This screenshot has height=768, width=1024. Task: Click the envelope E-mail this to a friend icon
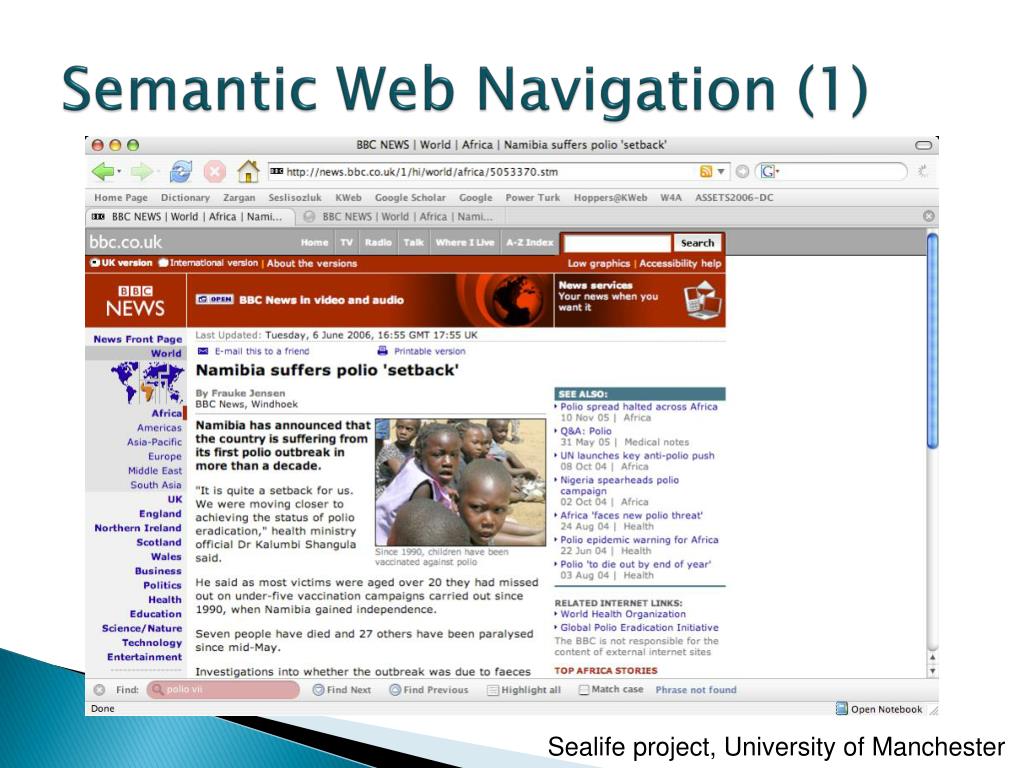pyautogui.click(x=202, y=352)
